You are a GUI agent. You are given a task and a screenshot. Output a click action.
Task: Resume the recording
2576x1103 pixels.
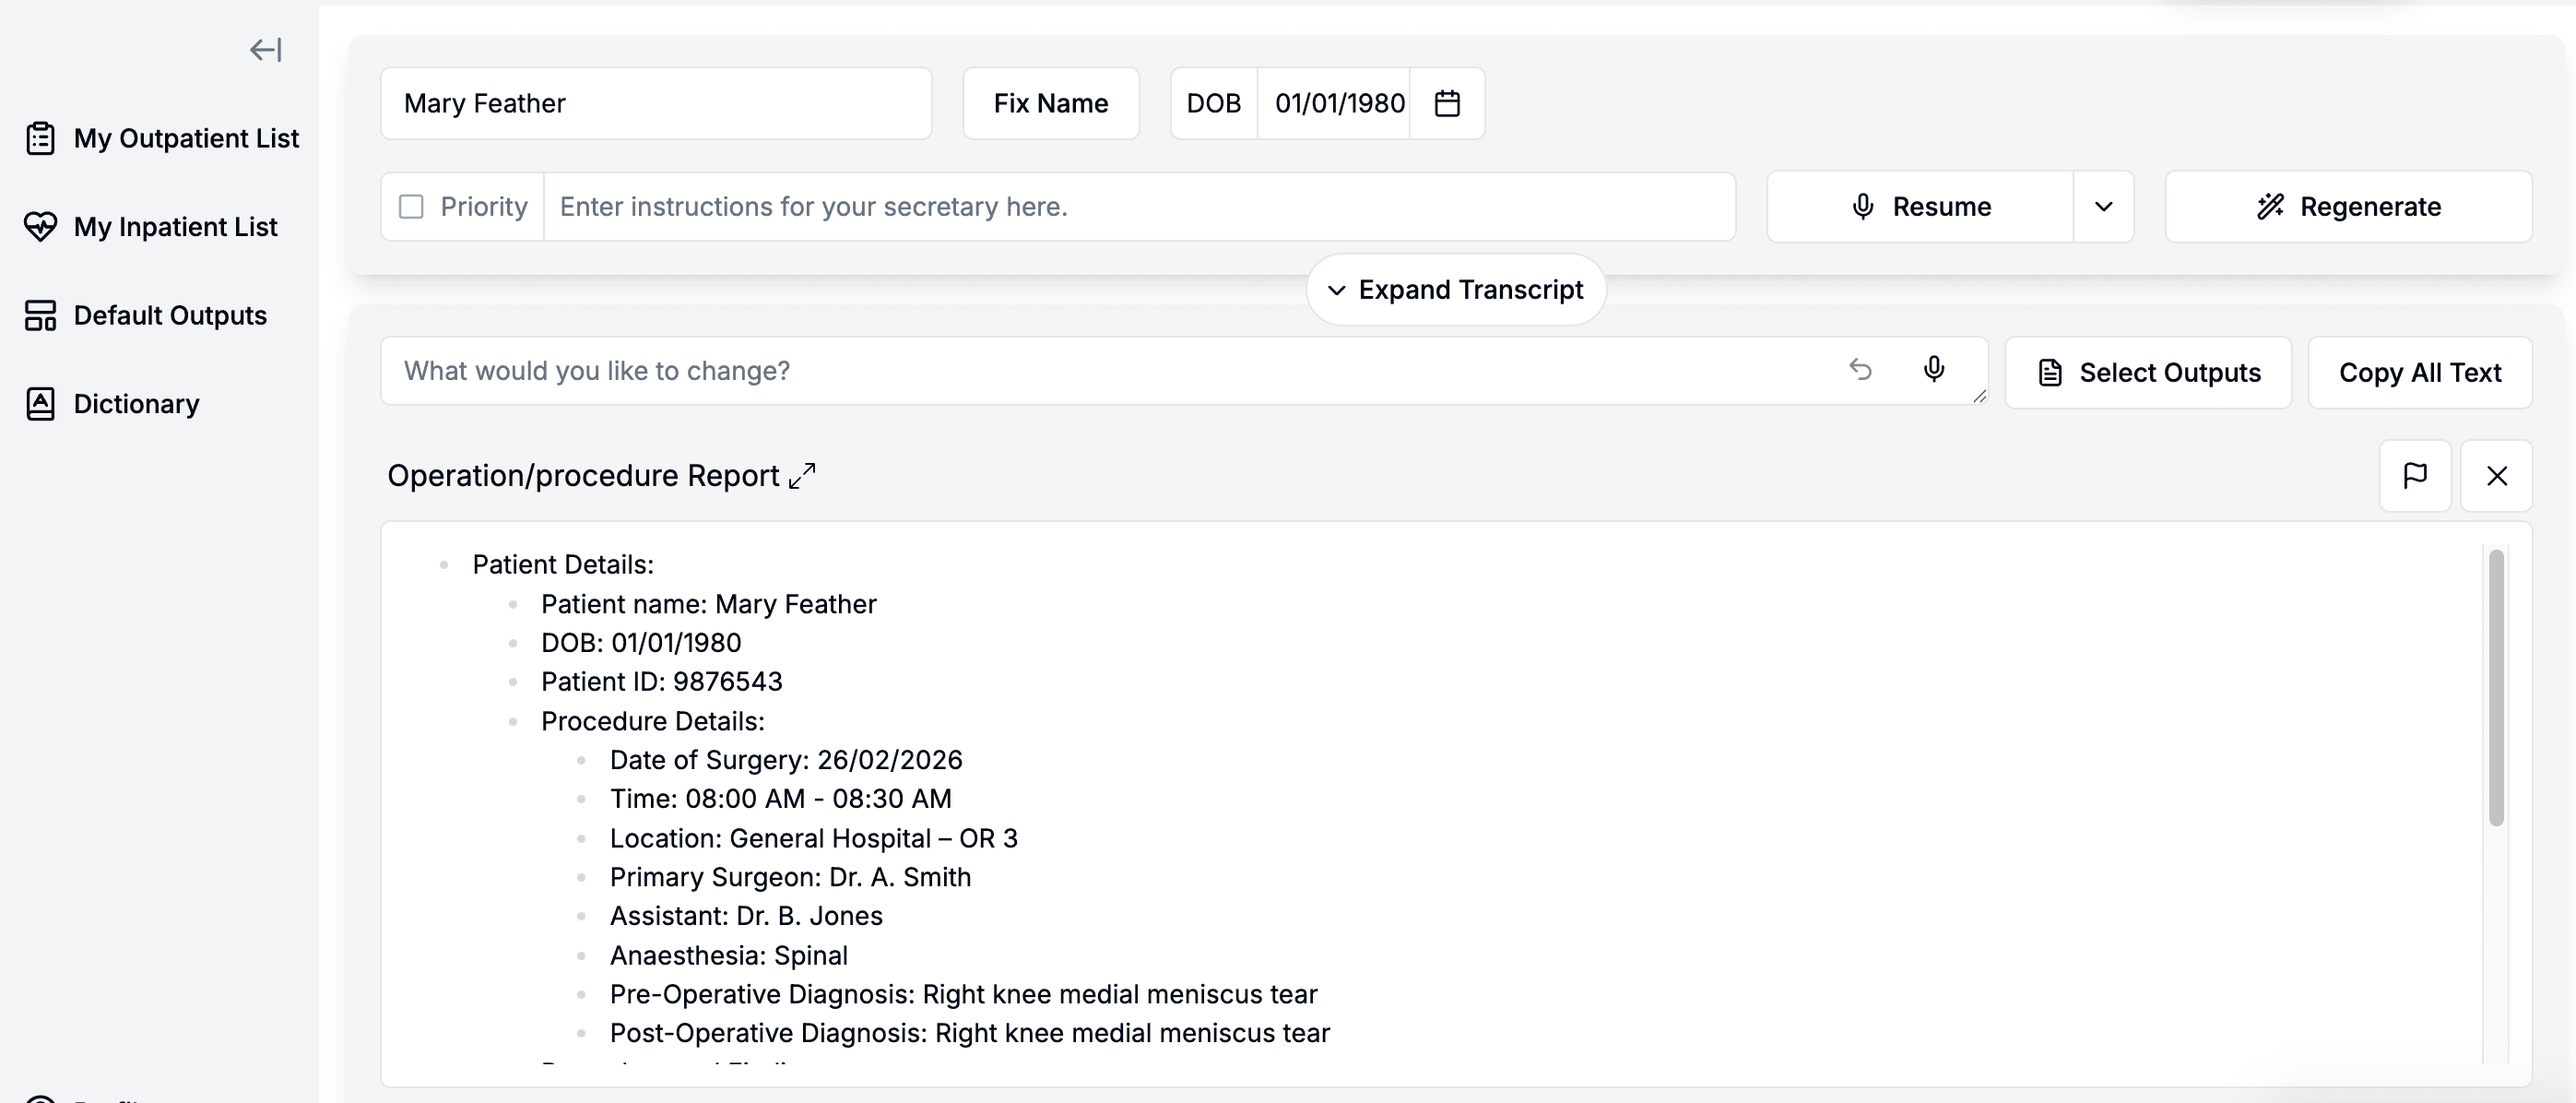1920,207
